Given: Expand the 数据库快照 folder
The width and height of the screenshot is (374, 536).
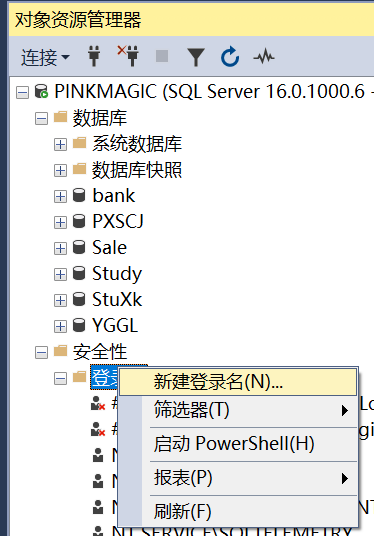Looking at the screenshot, I should [x=61, y=170].
